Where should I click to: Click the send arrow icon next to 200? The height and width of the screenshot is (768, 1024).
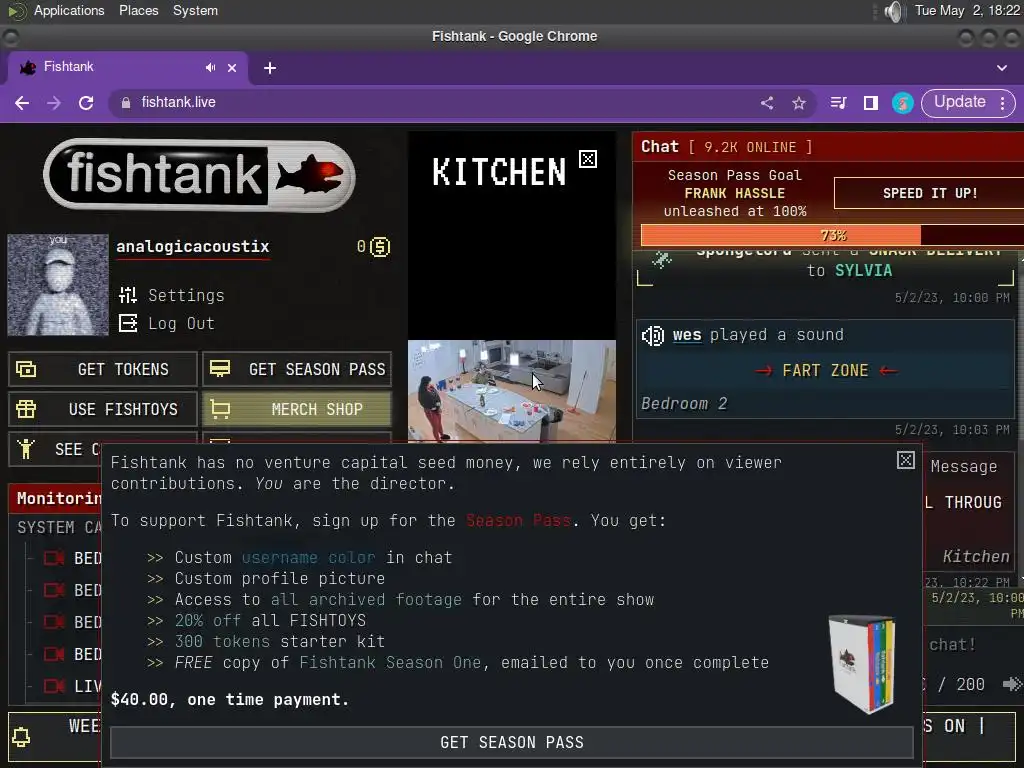point(1012,684)
